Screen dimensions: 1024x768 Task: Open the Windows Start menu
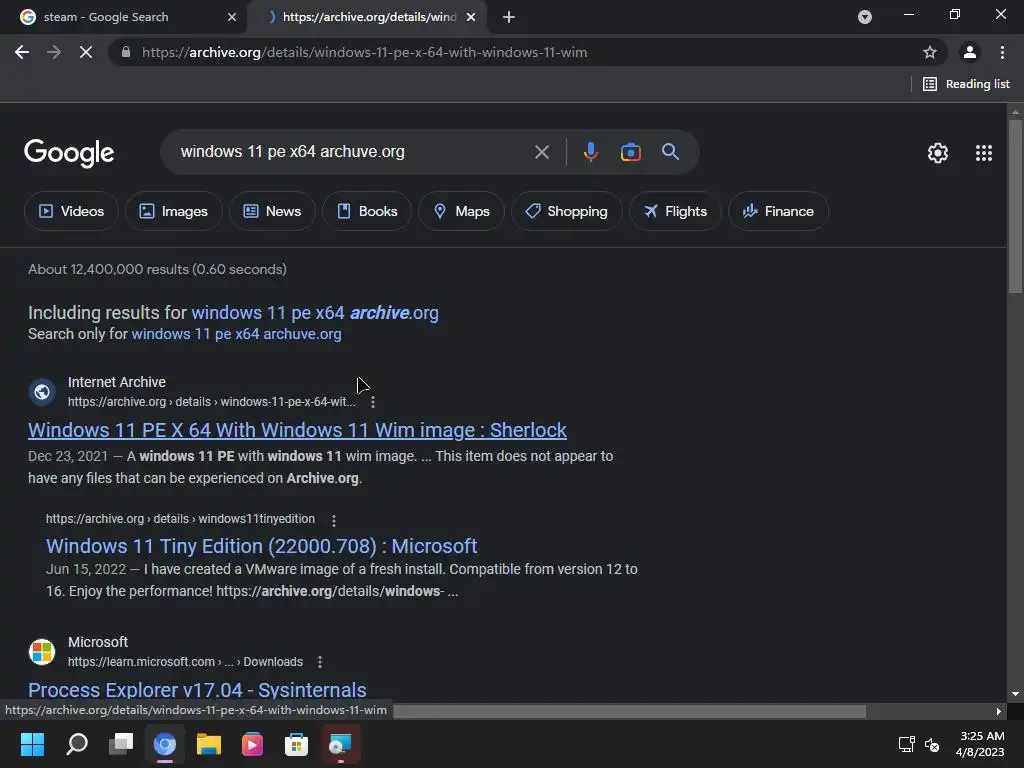(32, 744)
